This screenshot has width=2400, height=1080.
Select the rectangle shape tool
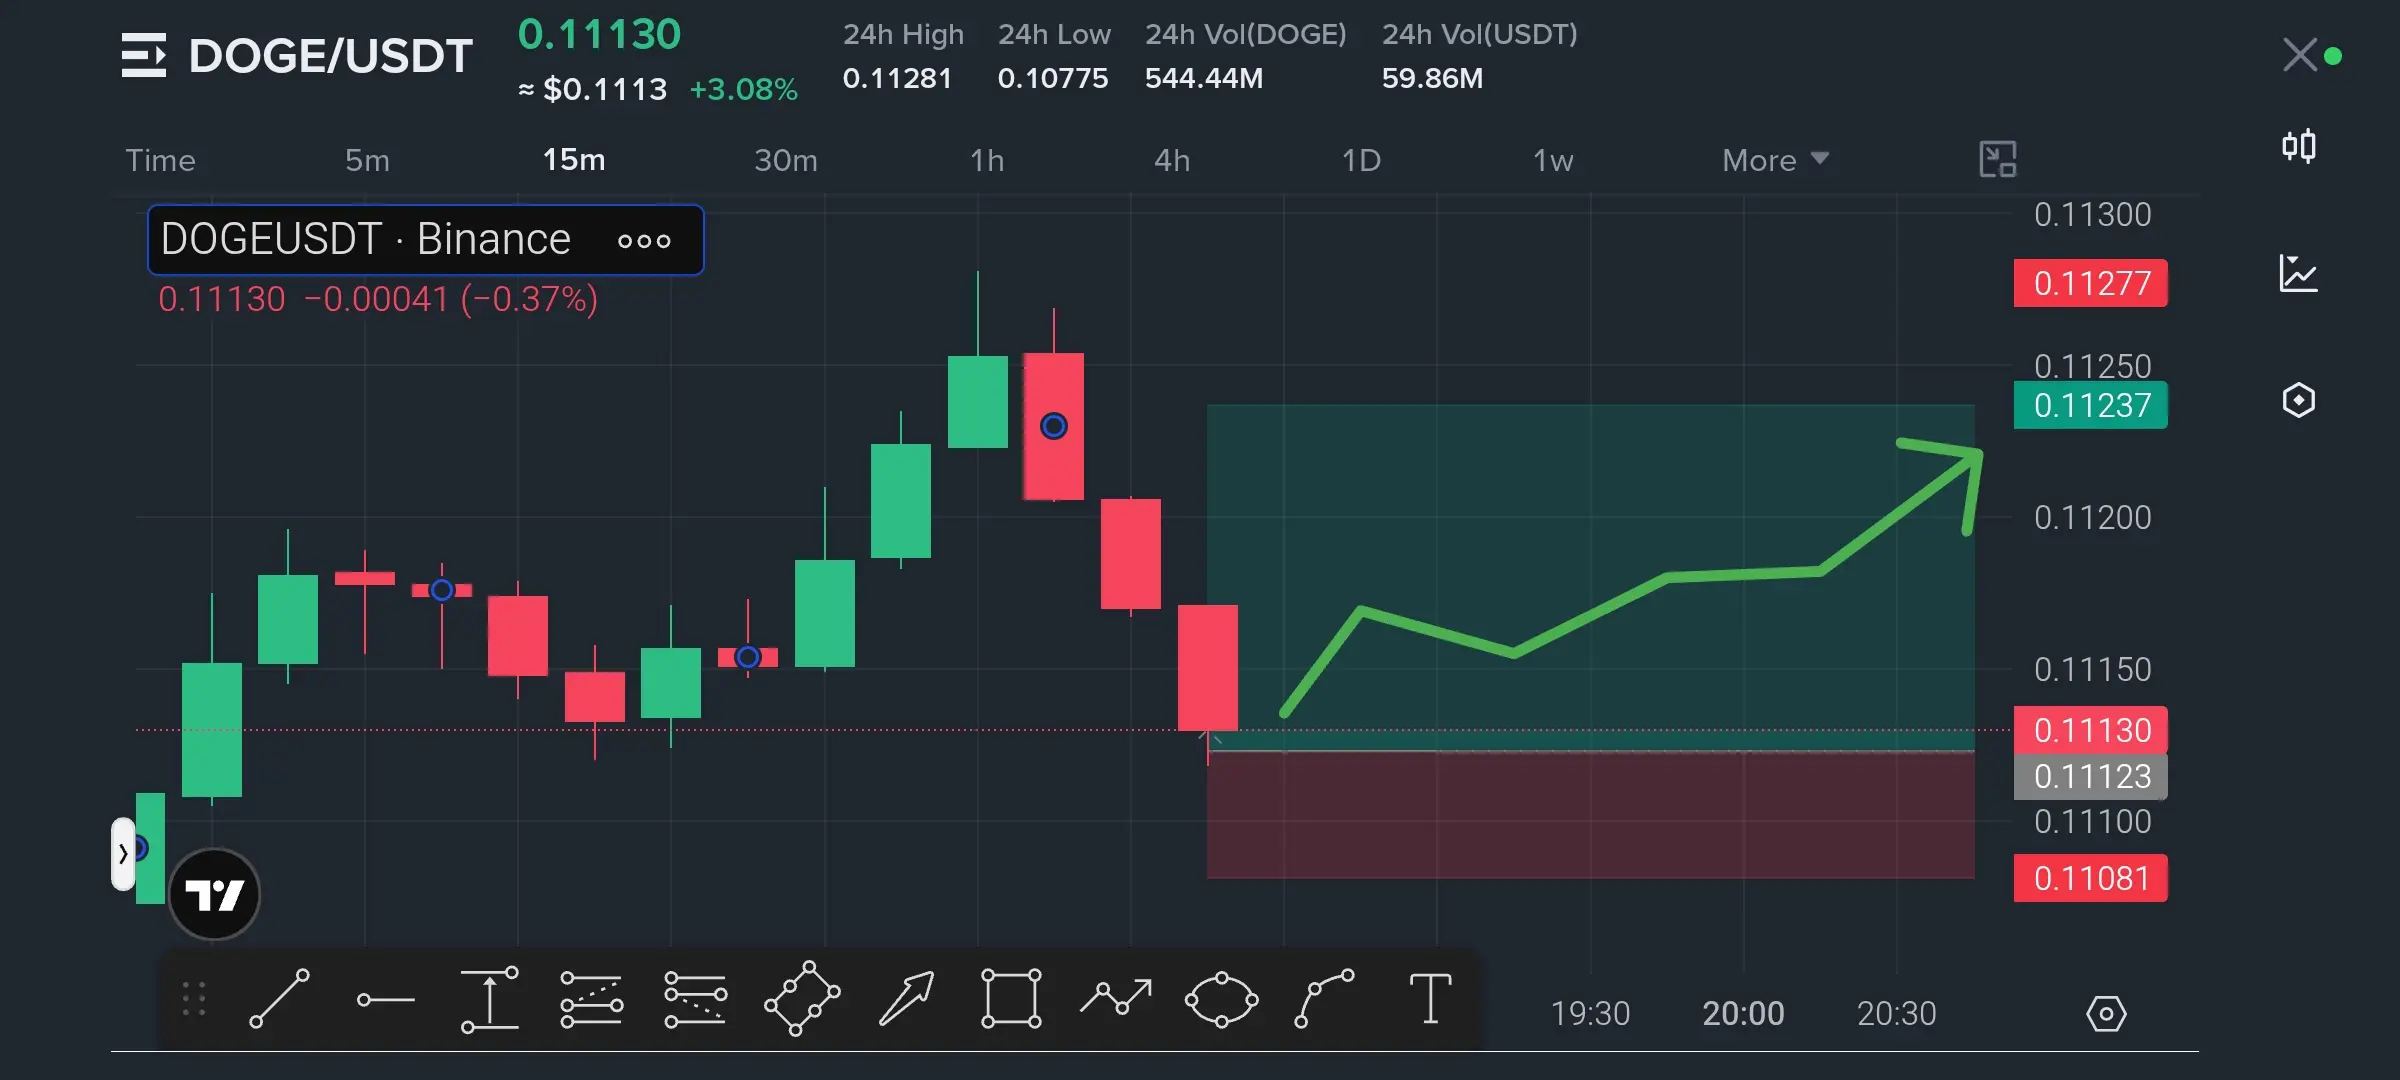click(x=1011, y=998)
